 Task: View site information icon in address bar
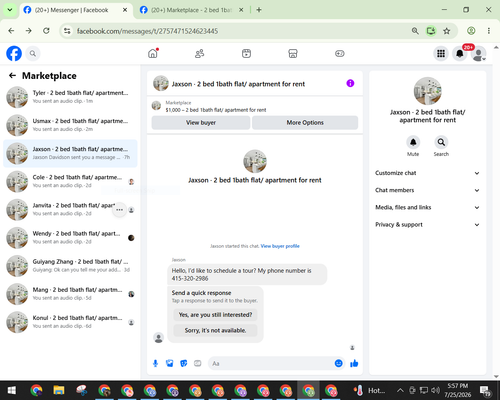pyautogui.click(x=67, y=31)
